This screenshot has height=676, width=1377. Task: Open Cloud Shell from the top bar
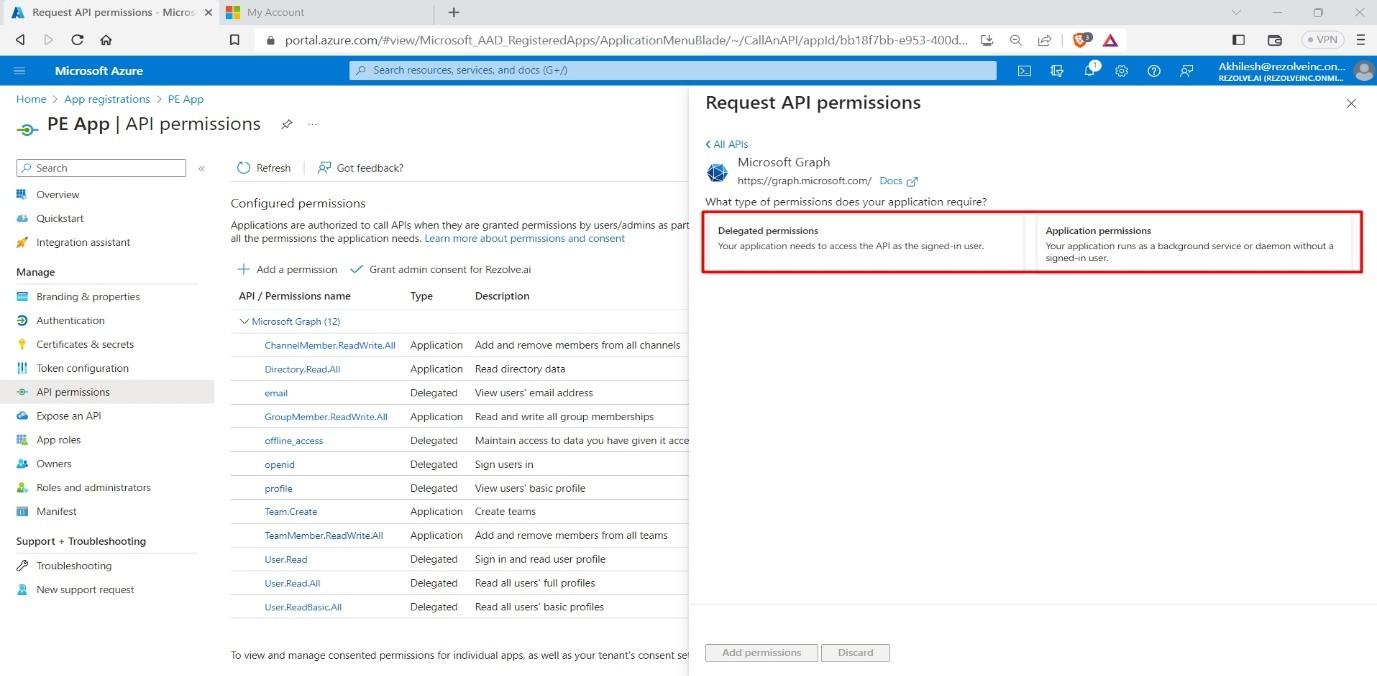click(x=1024, y=71)
